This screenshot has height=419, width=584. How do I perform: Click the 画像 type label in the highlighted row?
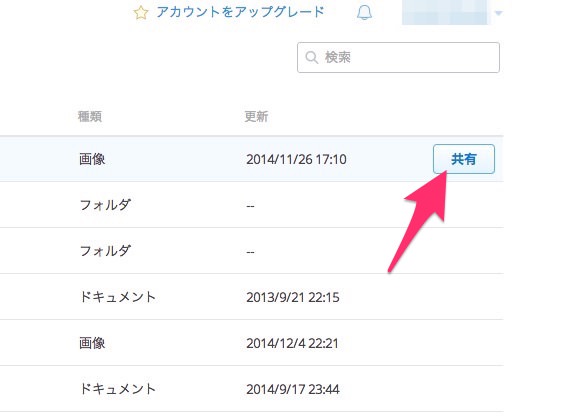click(92, 159)
